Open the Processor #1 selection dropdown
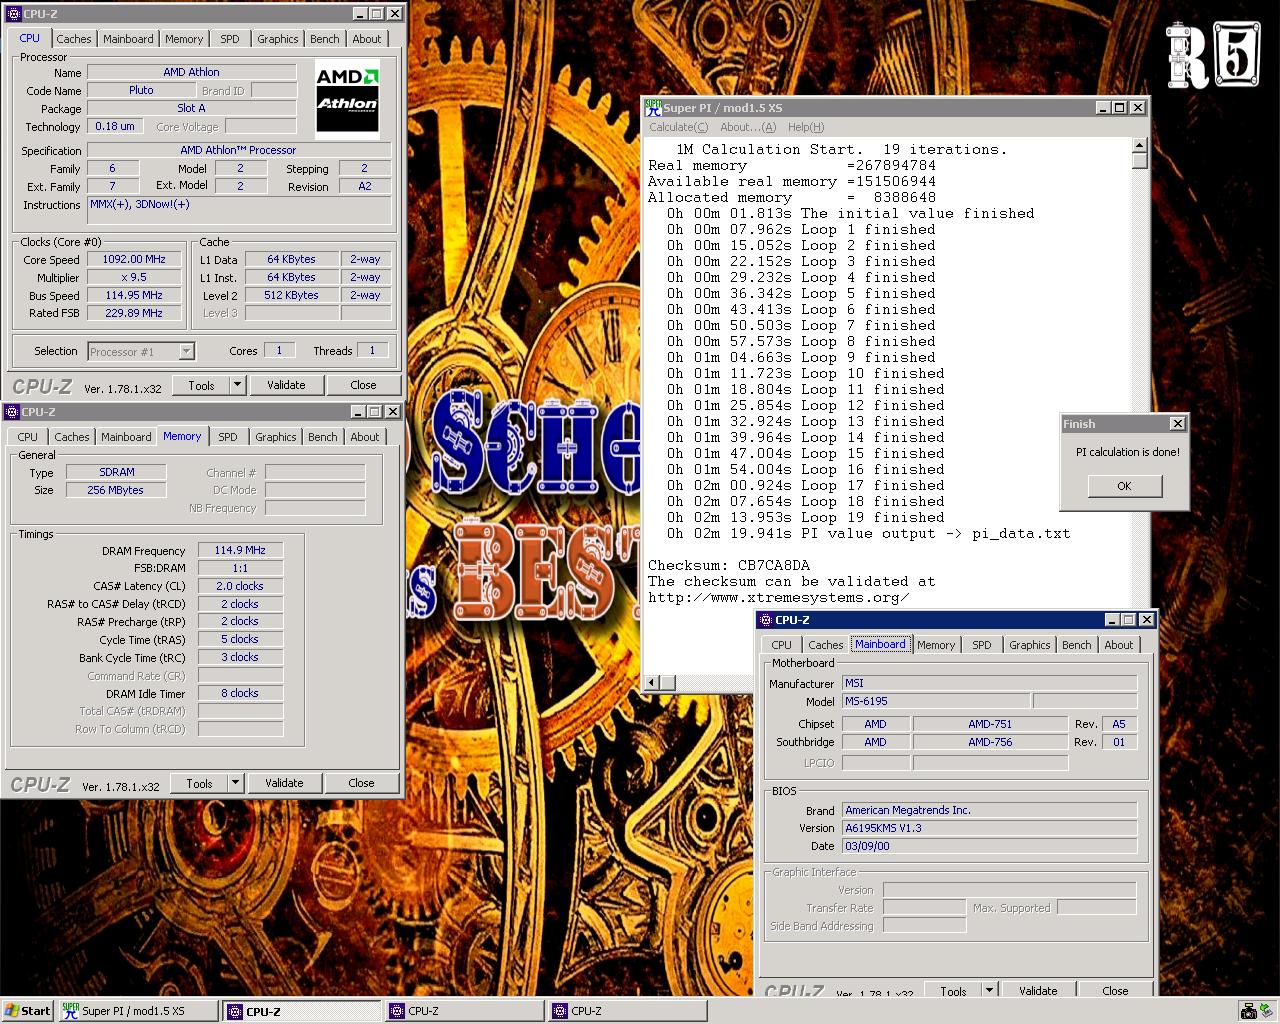1280x1024 pixels. [x=186, y=351]
